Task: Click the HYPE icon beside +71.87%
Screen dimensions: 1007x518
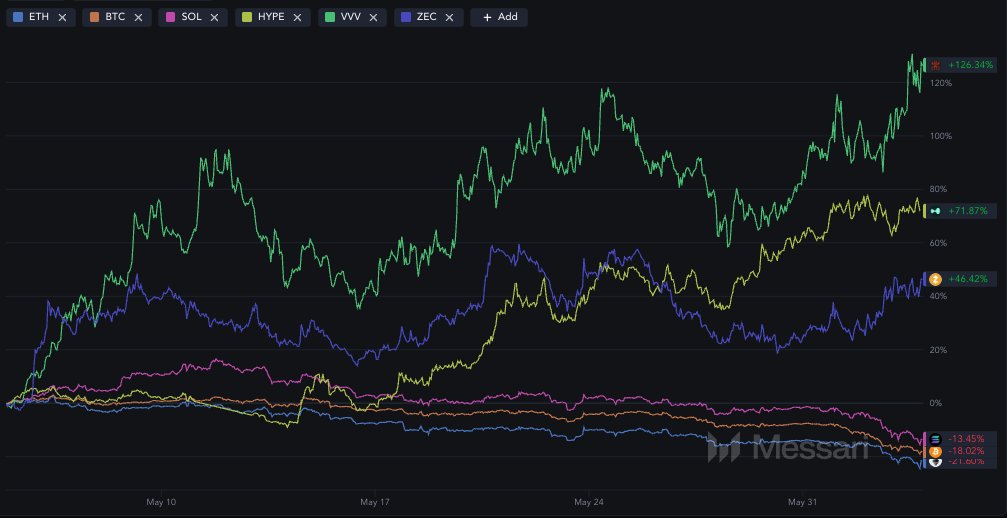Action: coord(936,211)
